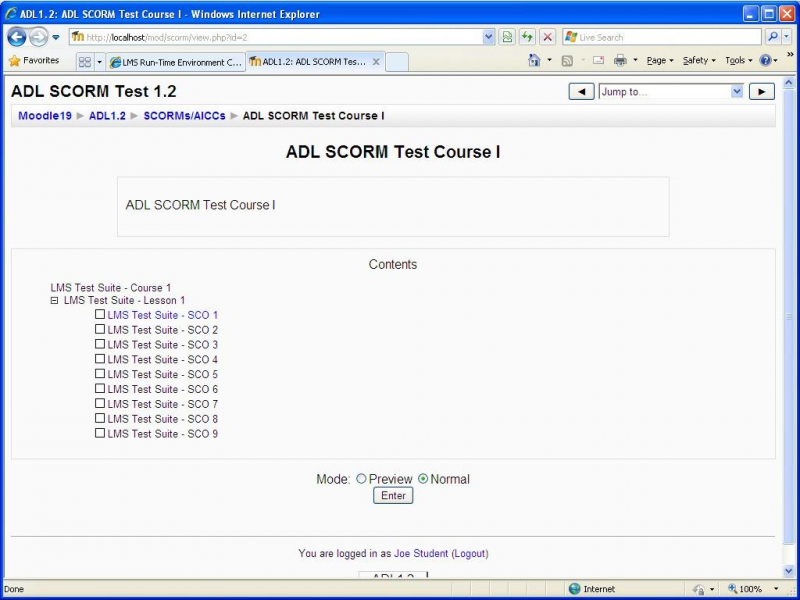Click the search magnifier button
This screenshot has height=600, width=800.
coord(773,37)
